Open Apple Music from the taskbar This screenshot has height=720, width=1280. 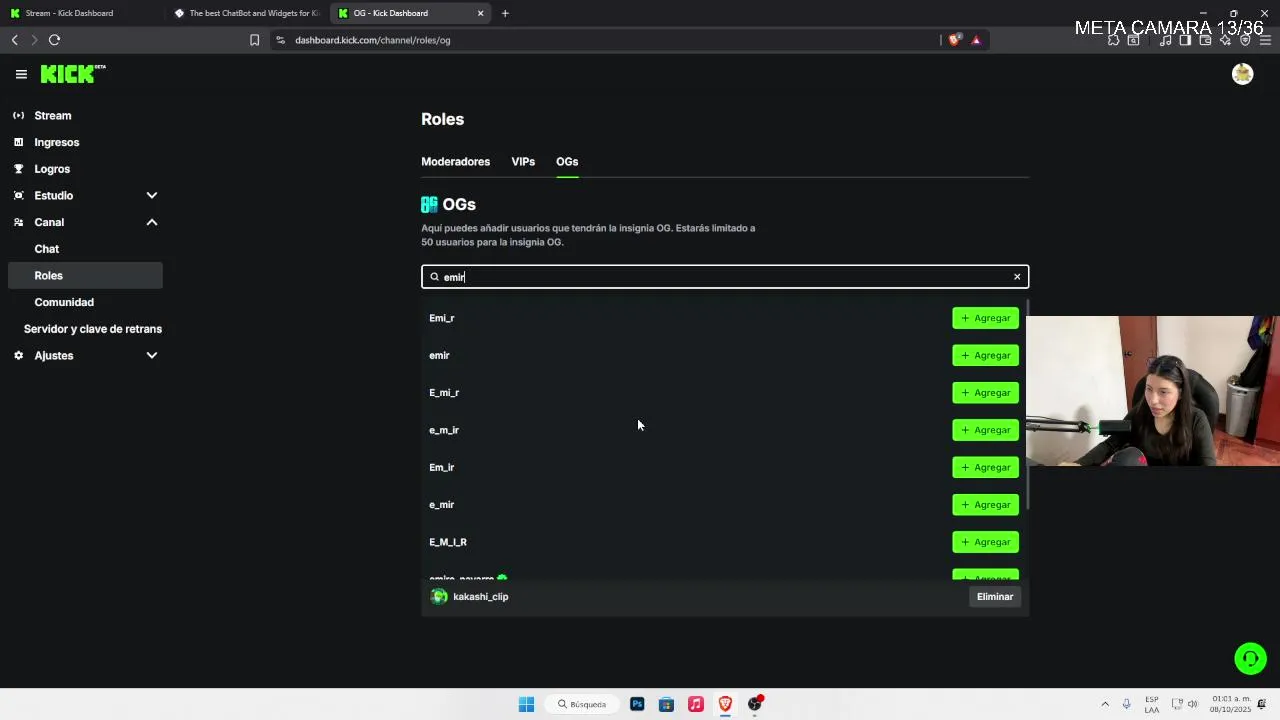click(696, 704)
